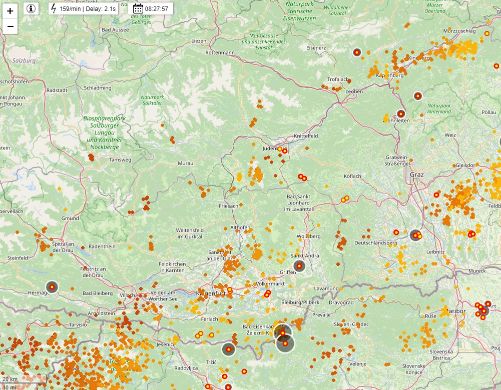This screenshot has height=390, width=501.
Task: Select the large grey strike circle at Bad Eisenkappel
Action: click(x=285, y=343)
